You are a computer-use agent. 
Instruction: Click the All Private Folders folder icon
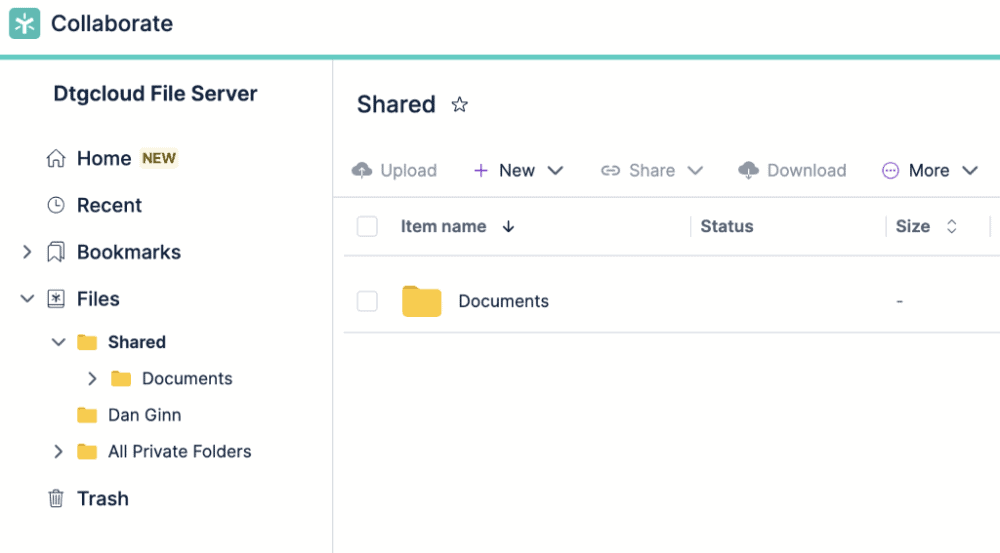(x=87, y=452)
